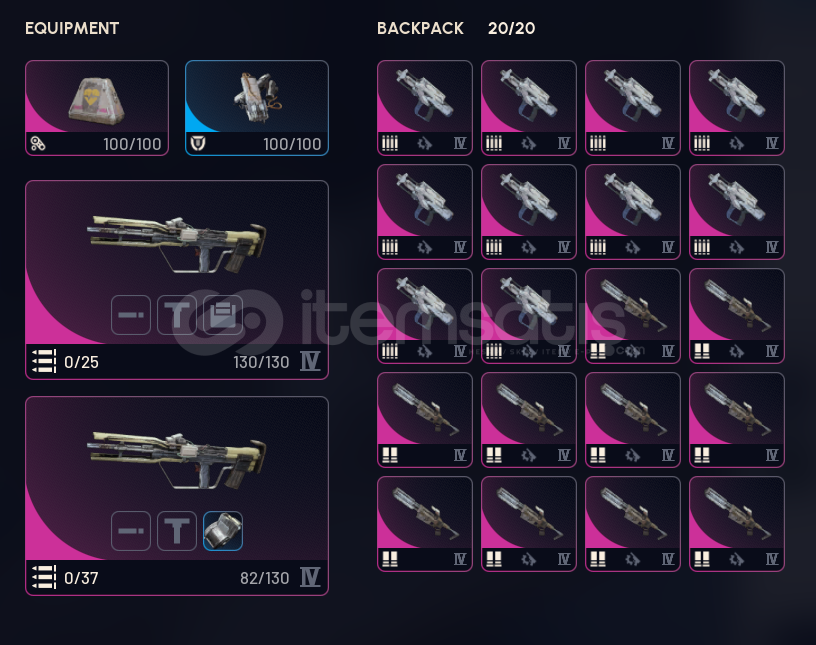The height and width of the screenshot is (645, 816).
Task: Select the last backpack item in the bottom row
Action: click(x=737, y=524)
